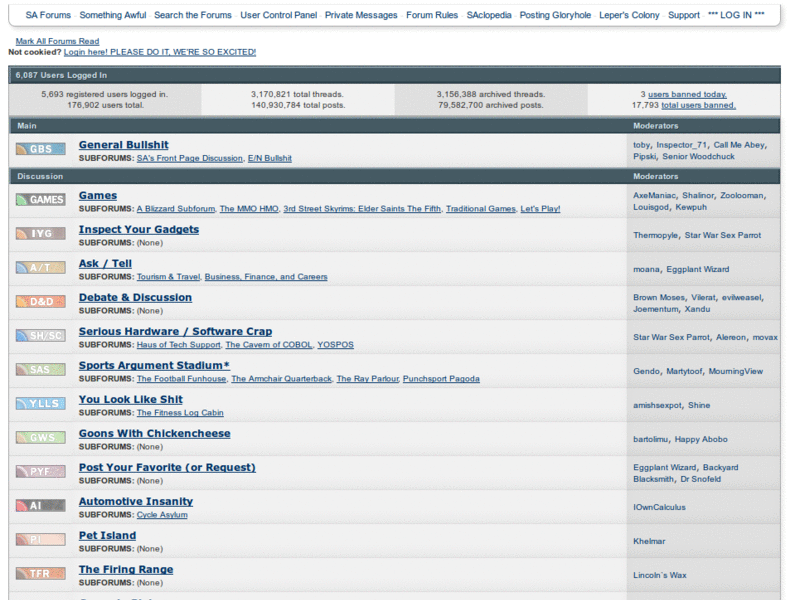800x600 pixels.
Task: Visit Leper's Colony
Action: [x=629, y=15]
